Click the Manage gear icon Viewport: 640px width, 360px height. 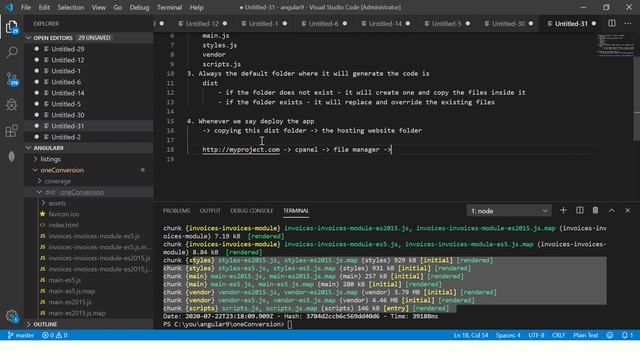pos(12,316)
